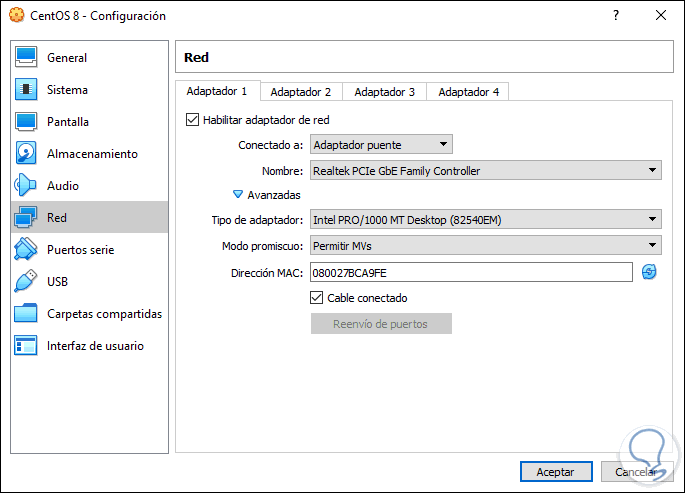Select the Sistema chip icon

(x=27, y=90)
